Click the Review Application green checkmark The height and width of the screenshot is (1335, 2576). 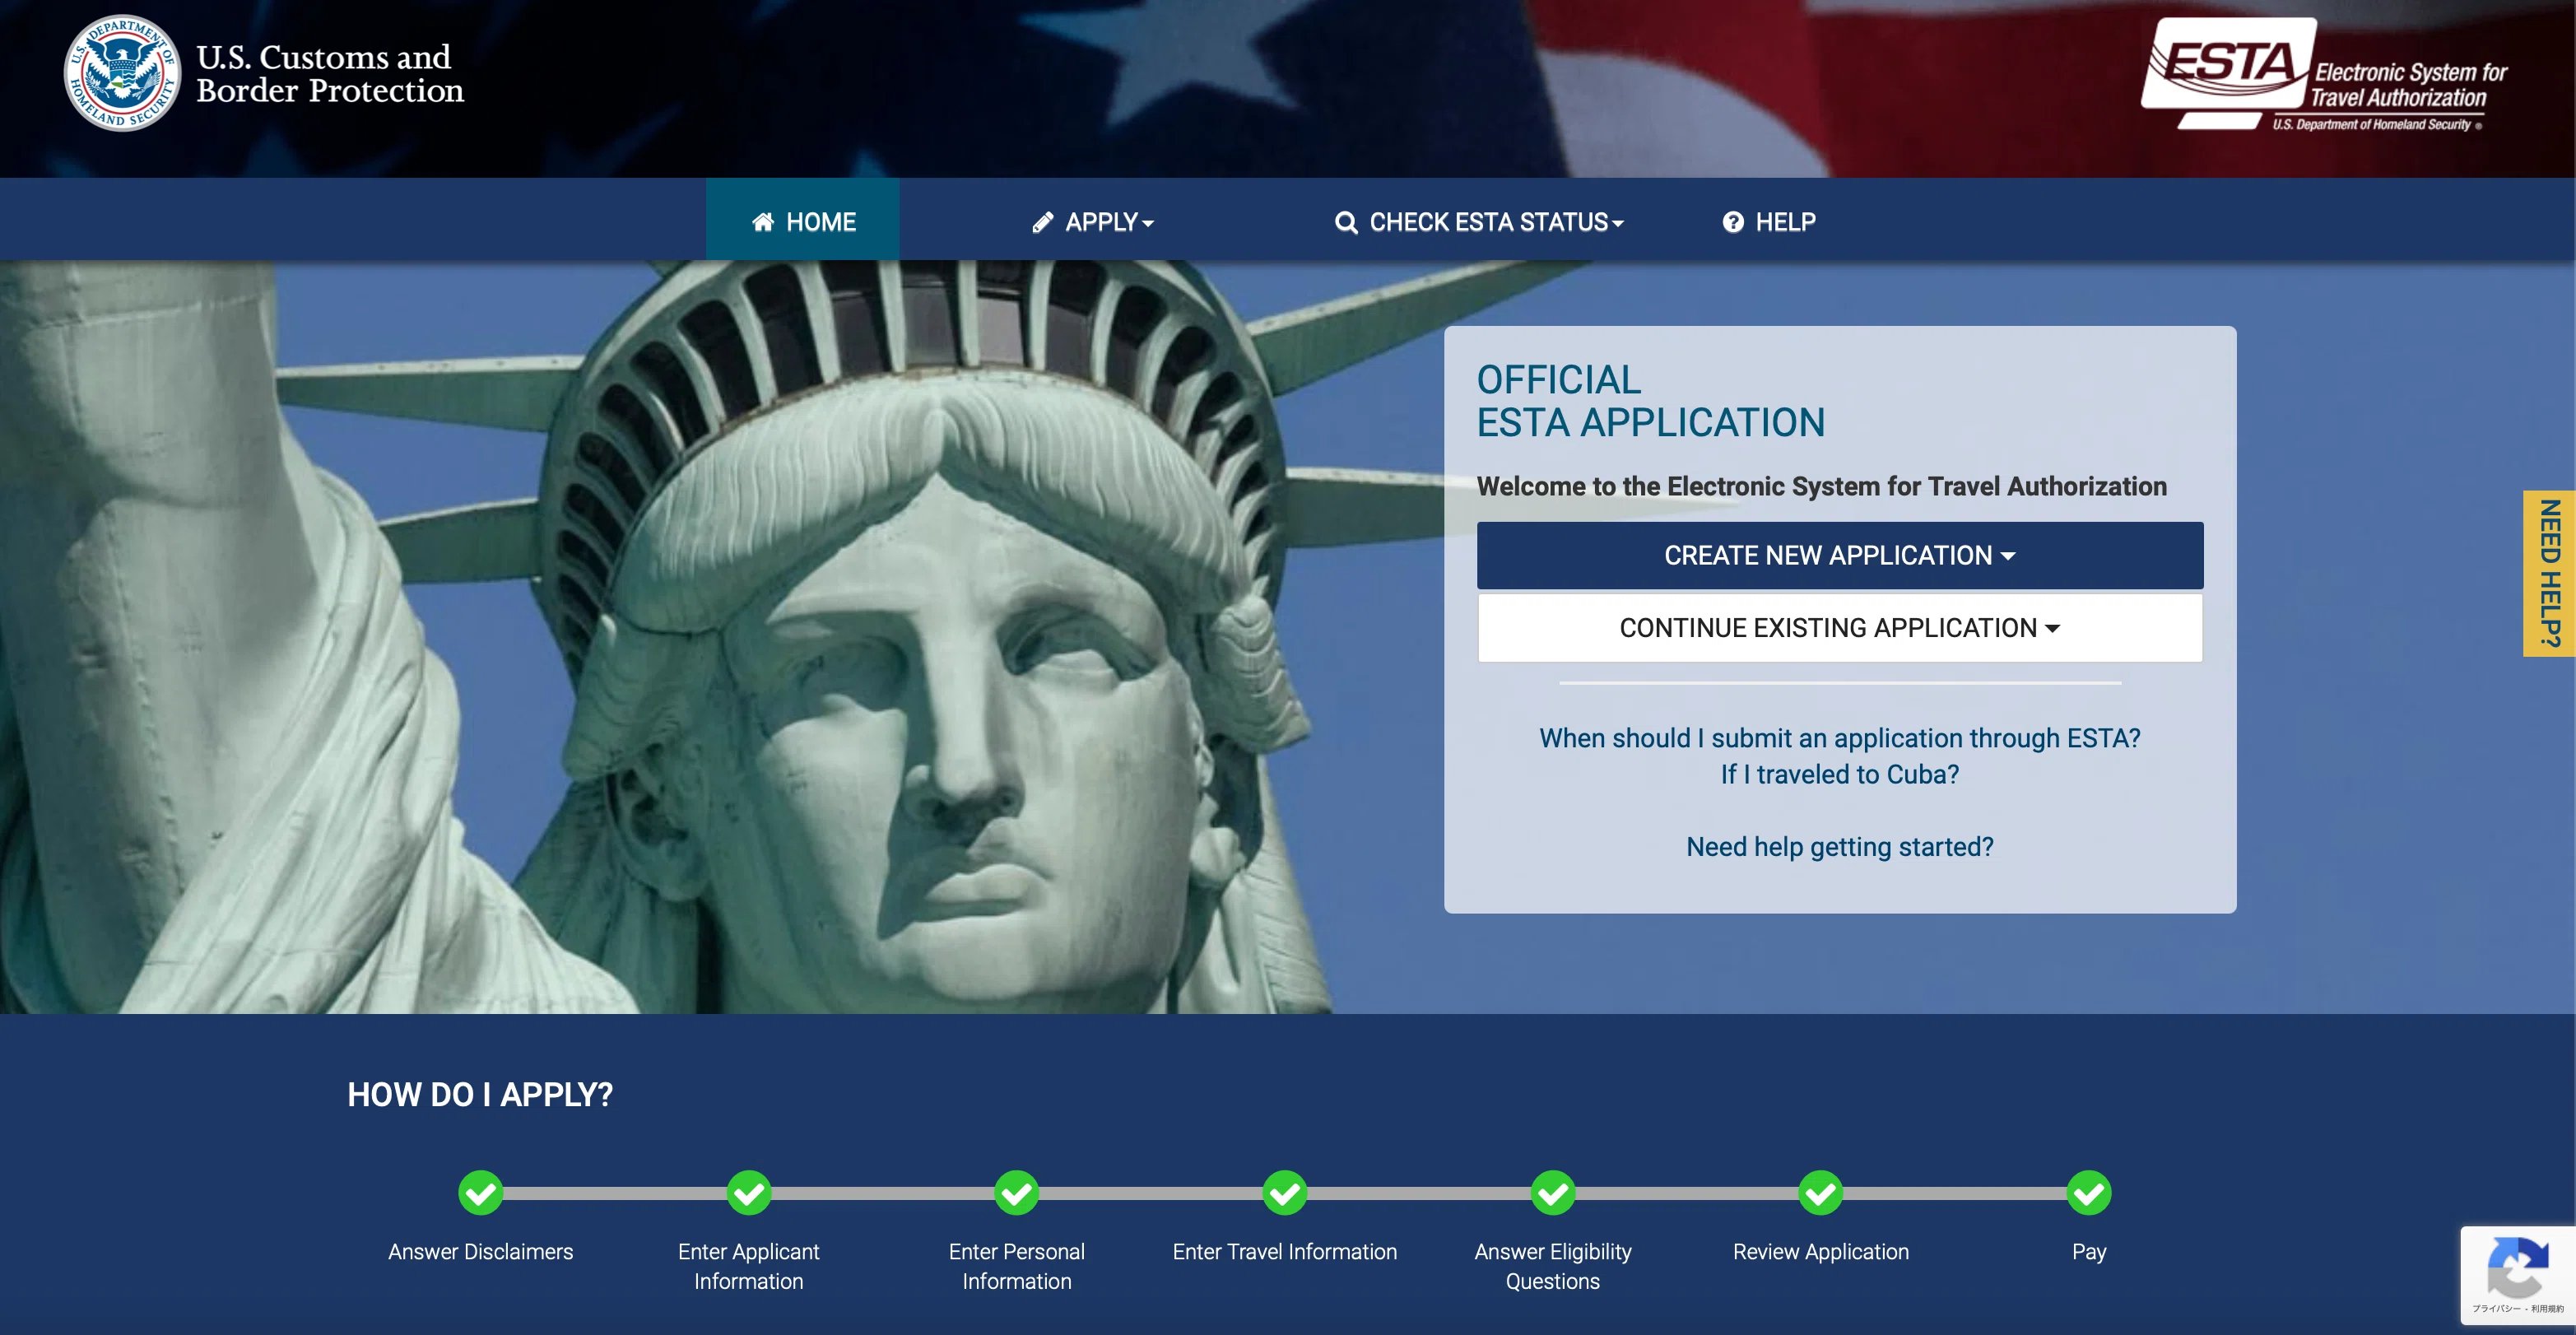click(1821, 1193)
